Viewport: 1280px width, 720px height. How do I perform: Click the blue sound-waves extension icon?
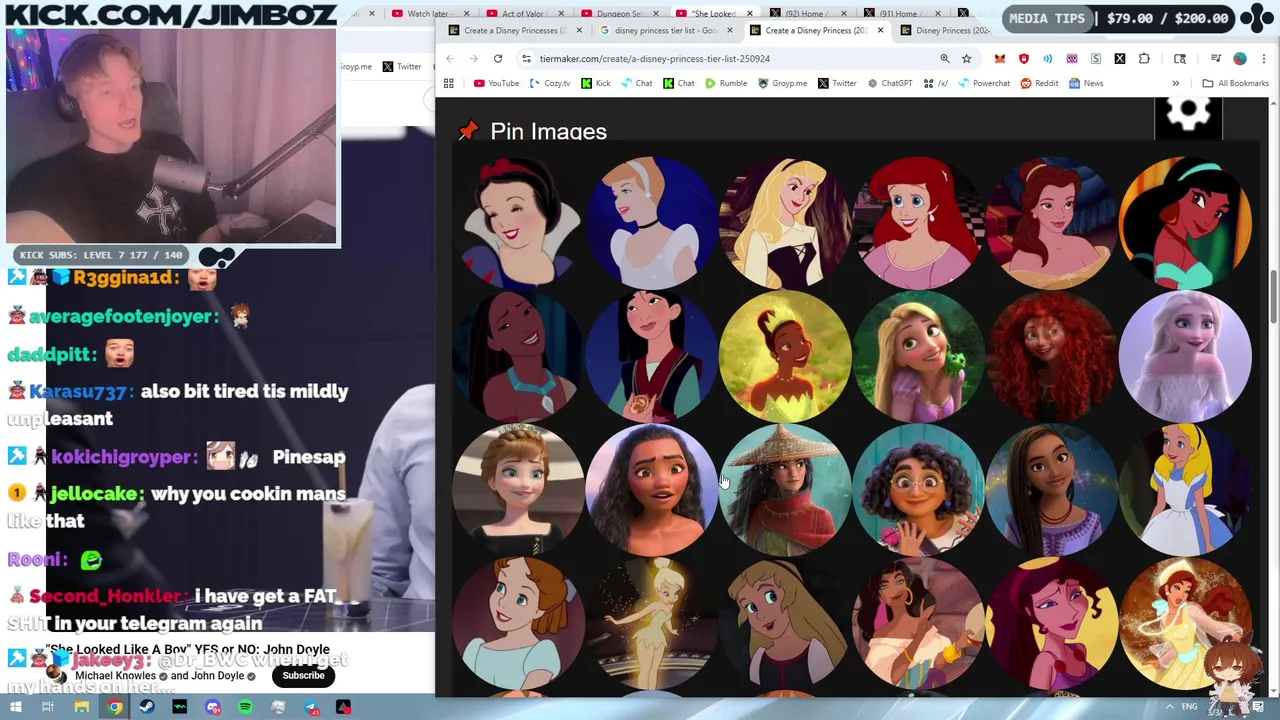click(x=1047, y=59)
